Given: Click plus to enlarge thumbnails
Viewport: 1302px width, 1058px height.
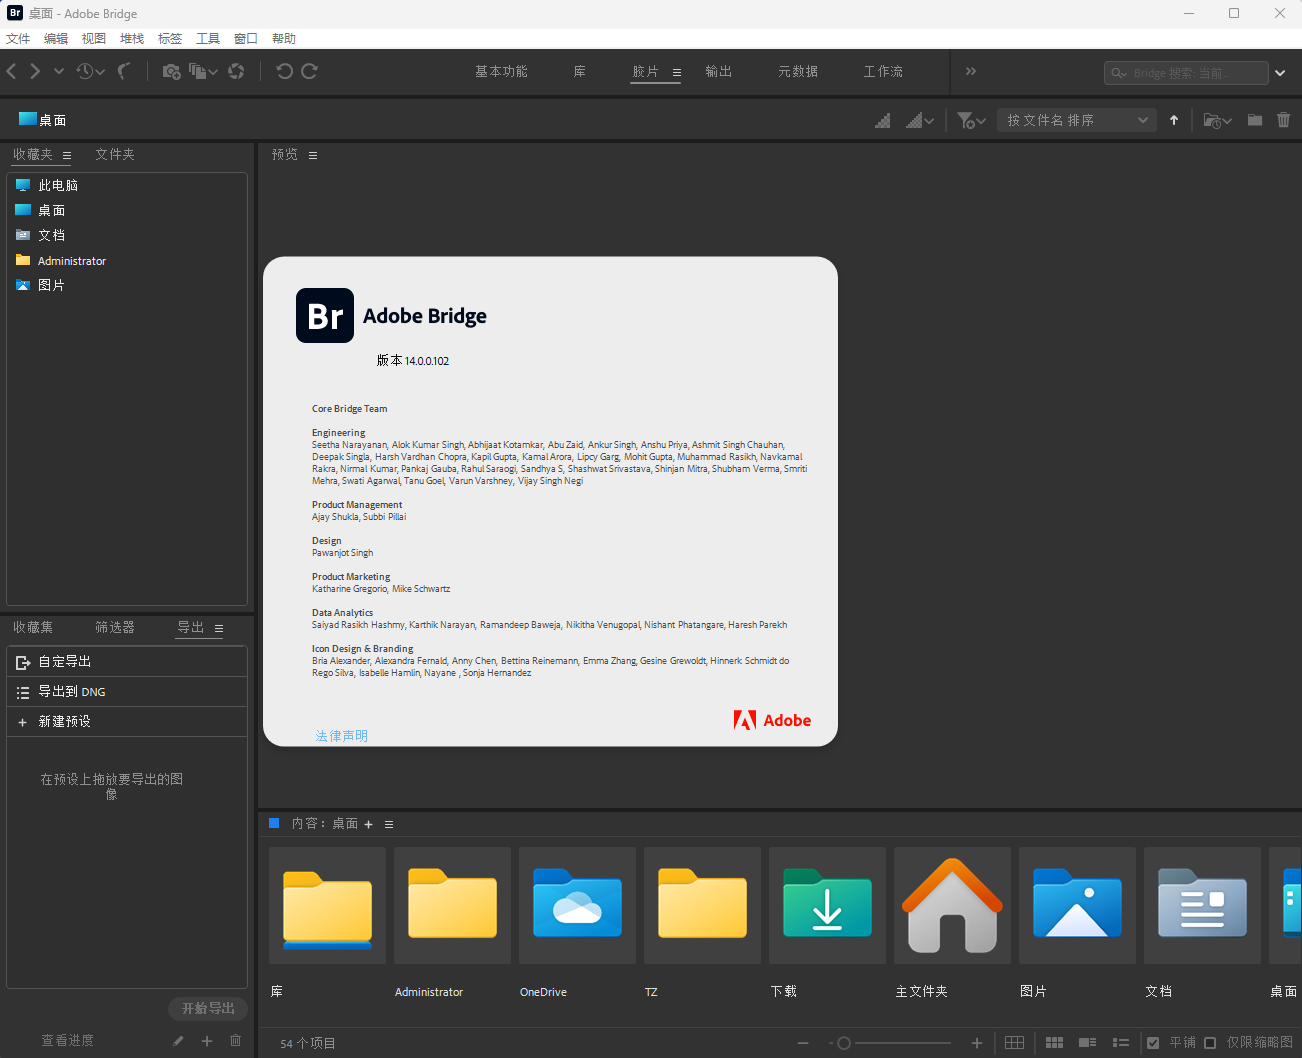Looking at the screenshot, I should (977, 1043).
